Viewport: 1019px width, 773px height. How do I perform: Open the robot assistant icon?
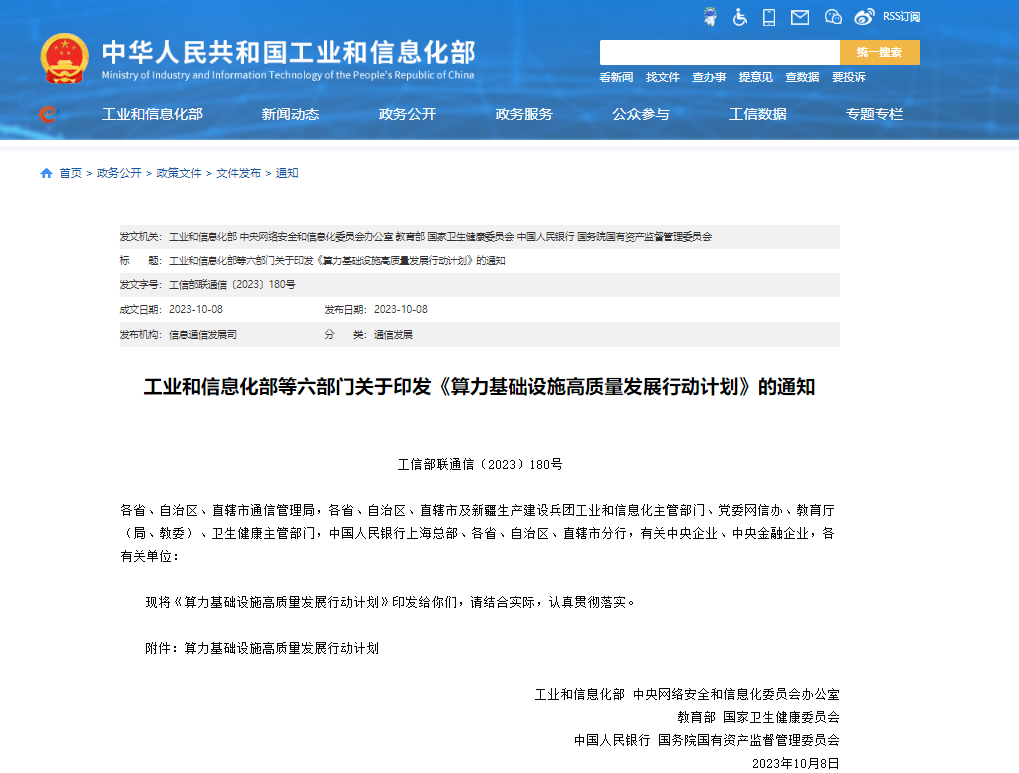pos(711,17)
